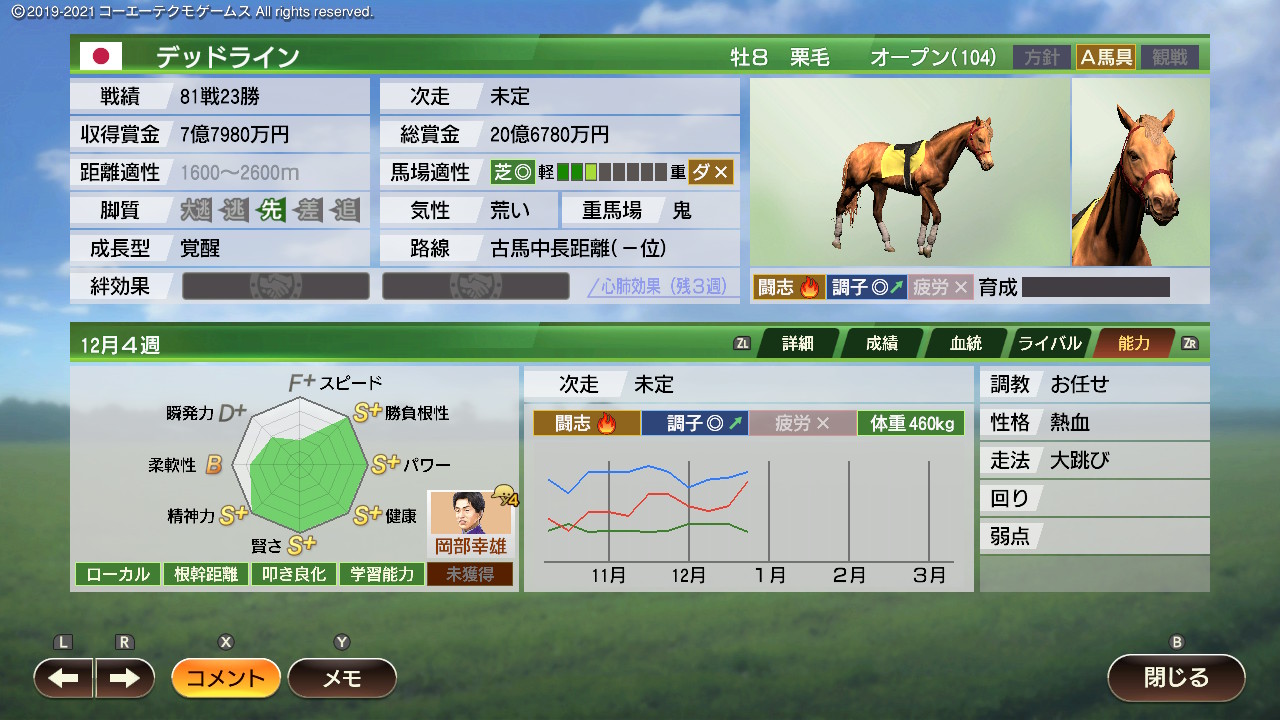Click jockey 岡部幸雄's portrait
Screen dimensions: 1280x720
pos(469,514)
